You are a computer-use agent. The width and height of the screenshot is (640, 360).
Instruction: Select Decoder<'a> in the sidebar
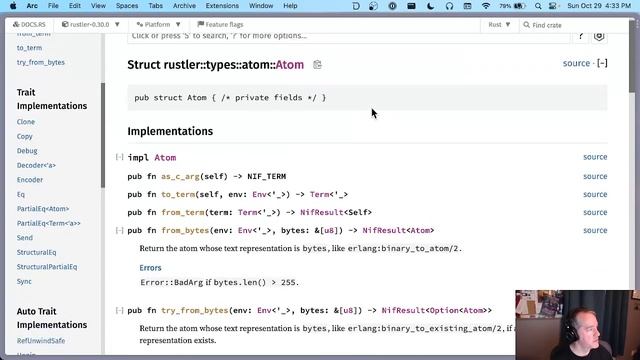point(36,165)
